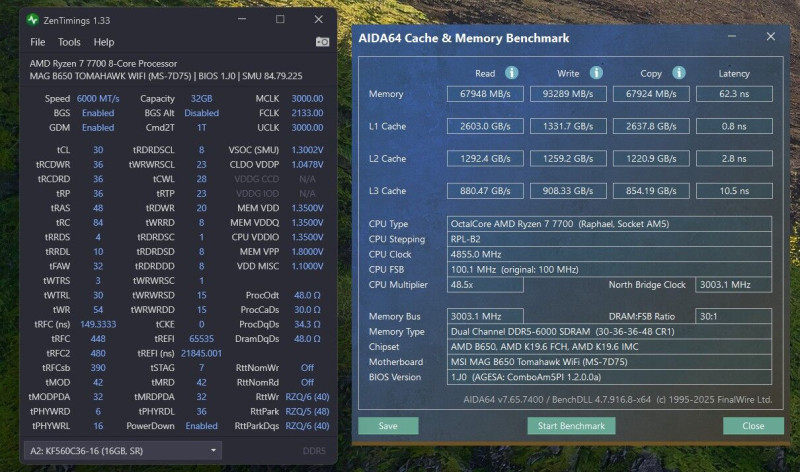Click the Memory Bus field 3003.1 MHz

pyautogui.click(x=485, y=316)
